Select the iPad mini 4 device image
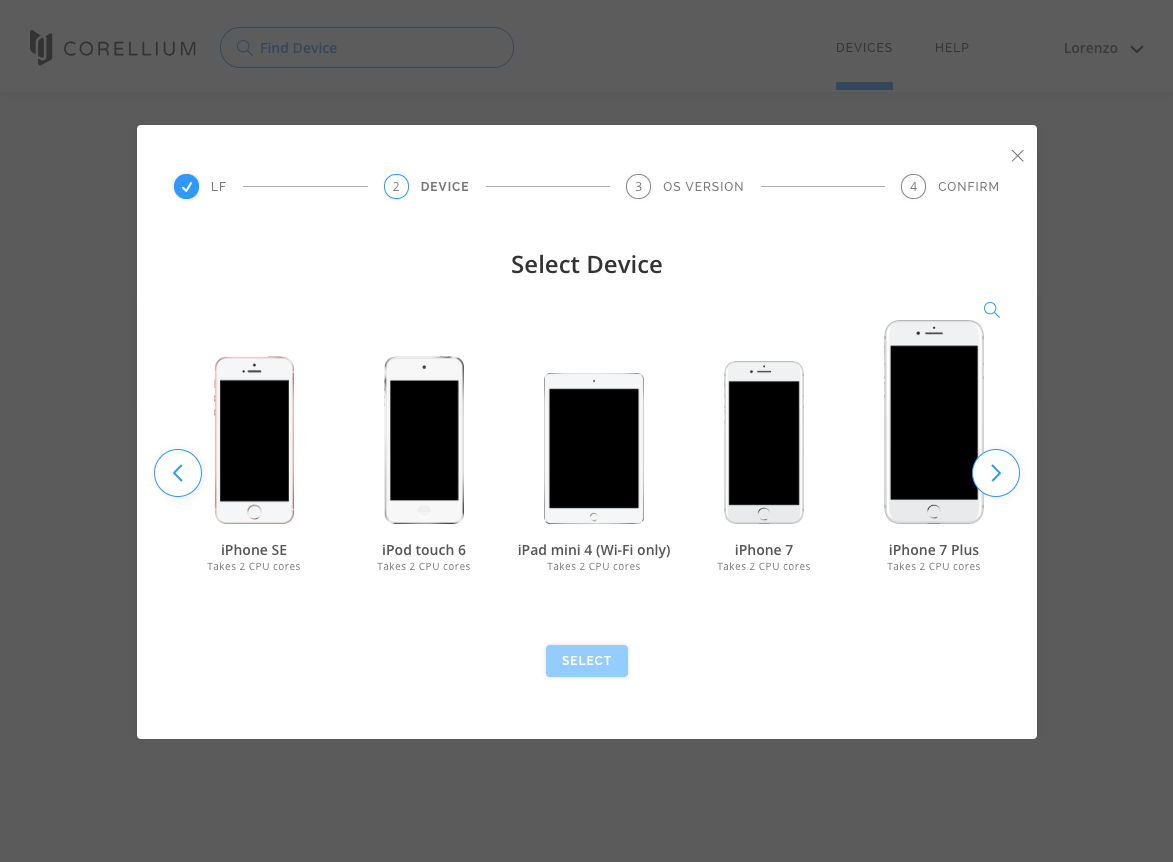The height and width of the screenshot is (862, 1173). click(x=594, y=448)
